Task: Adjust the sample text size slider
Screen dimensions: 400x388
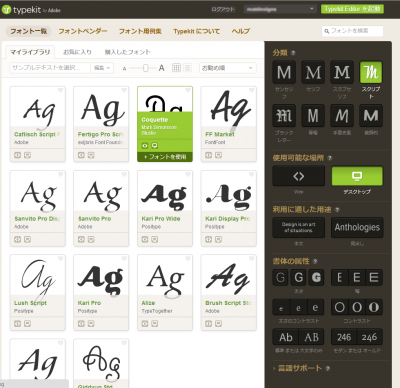Action: 145,68
